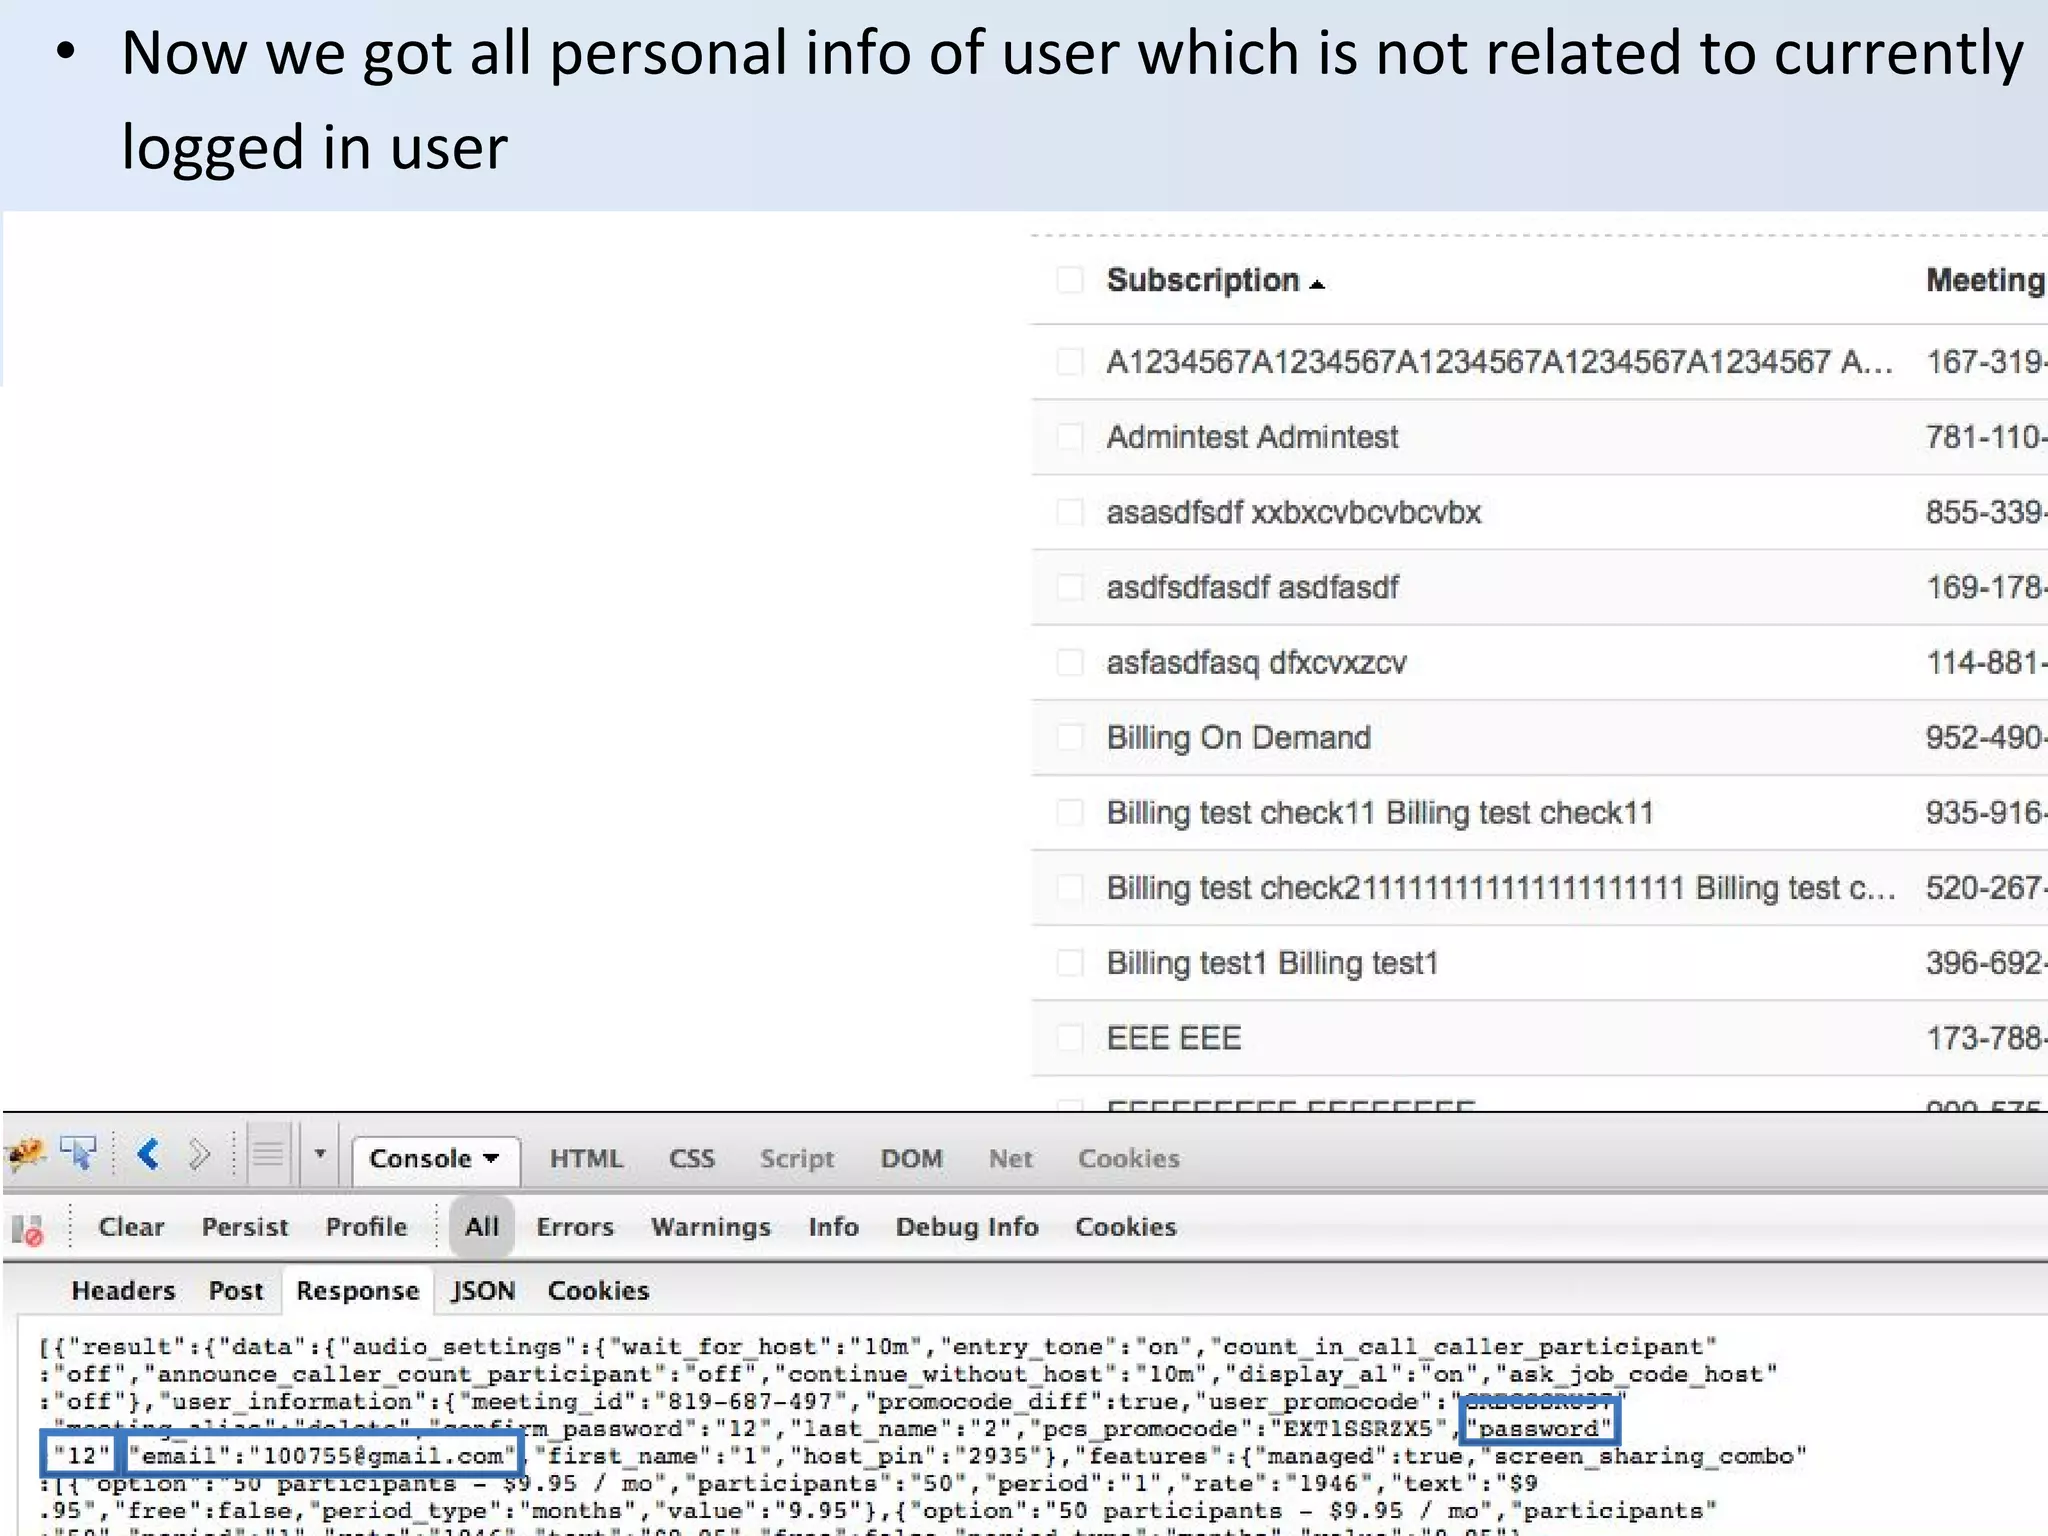
Task: Open the Console panel dropdown arrow
Action: [491, 1158]
